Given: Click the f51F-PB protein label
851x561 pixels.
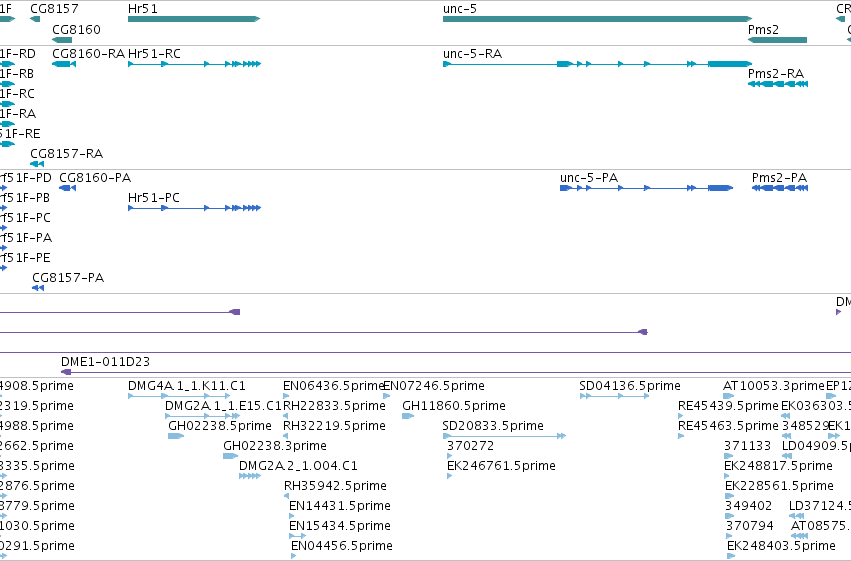Looking at the screenshot, I should pyautogui.click(x=25, y=198).
